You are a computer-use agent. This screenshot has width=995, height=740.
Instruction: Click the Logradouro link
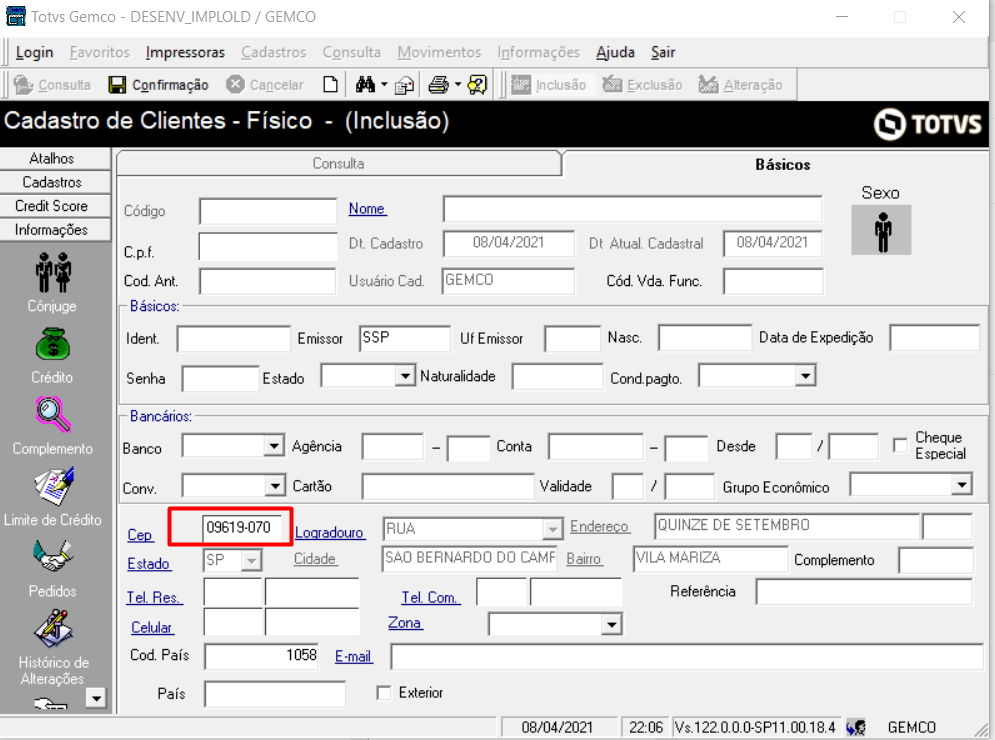(330, 533)
